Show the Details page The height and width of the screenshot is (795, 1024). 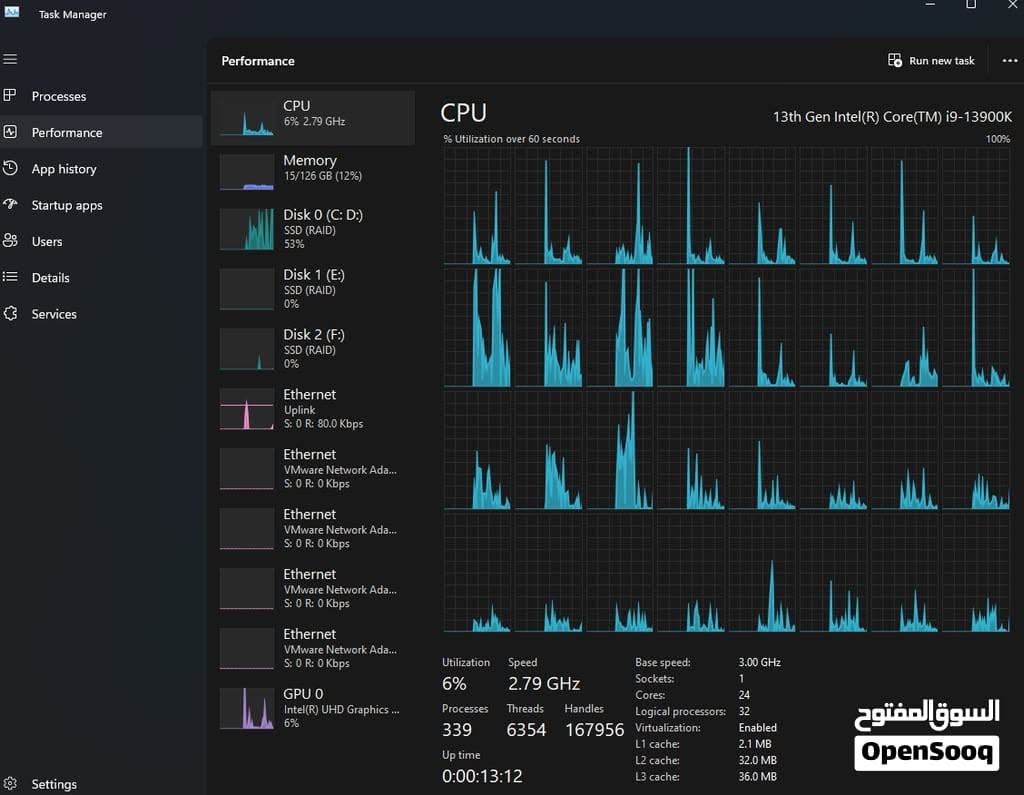click(x=101, y=278)
